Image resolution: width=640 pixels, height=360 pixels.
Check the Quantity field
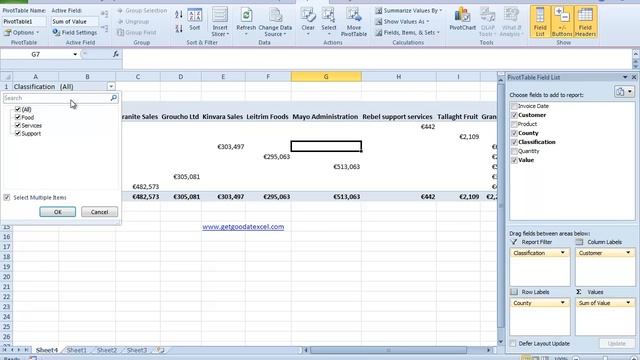tap(514, 151)
